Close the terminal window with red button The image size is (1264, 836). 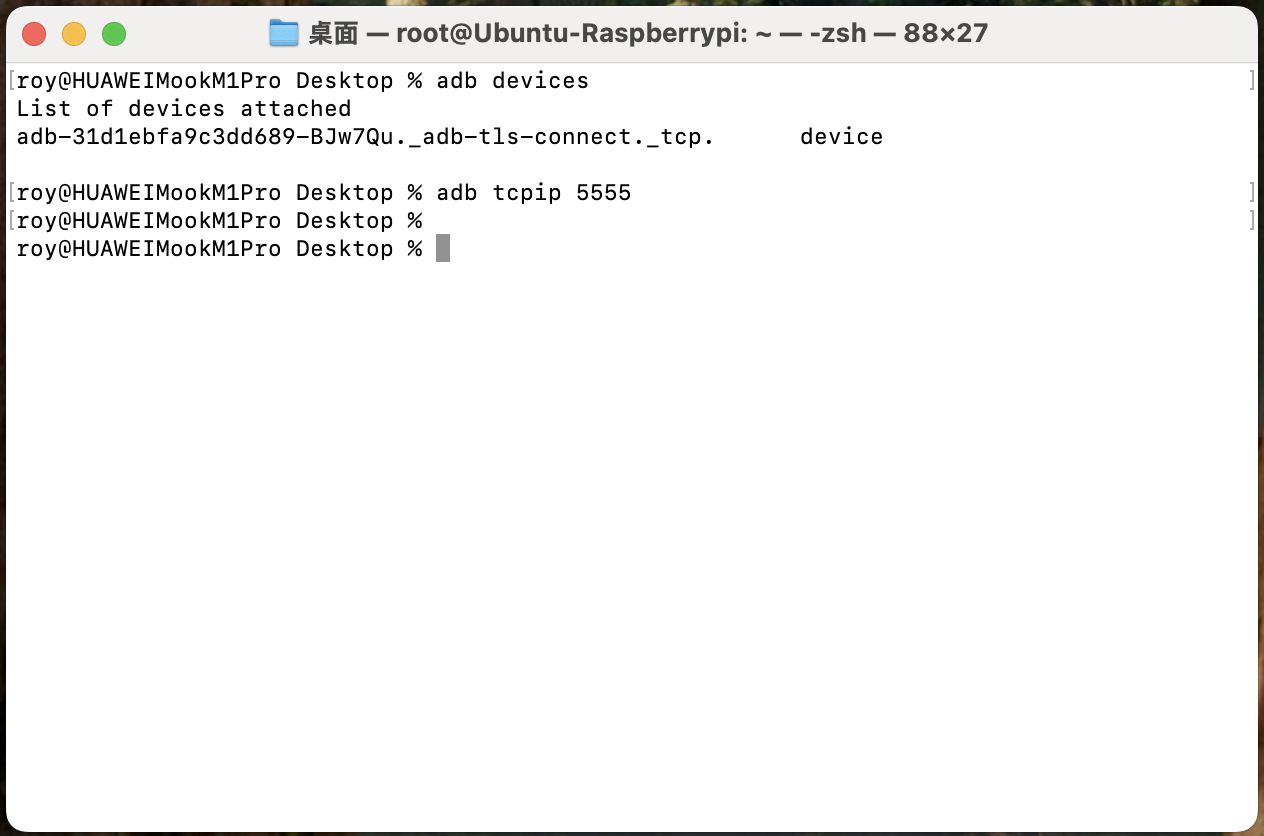tap(34, 34)
